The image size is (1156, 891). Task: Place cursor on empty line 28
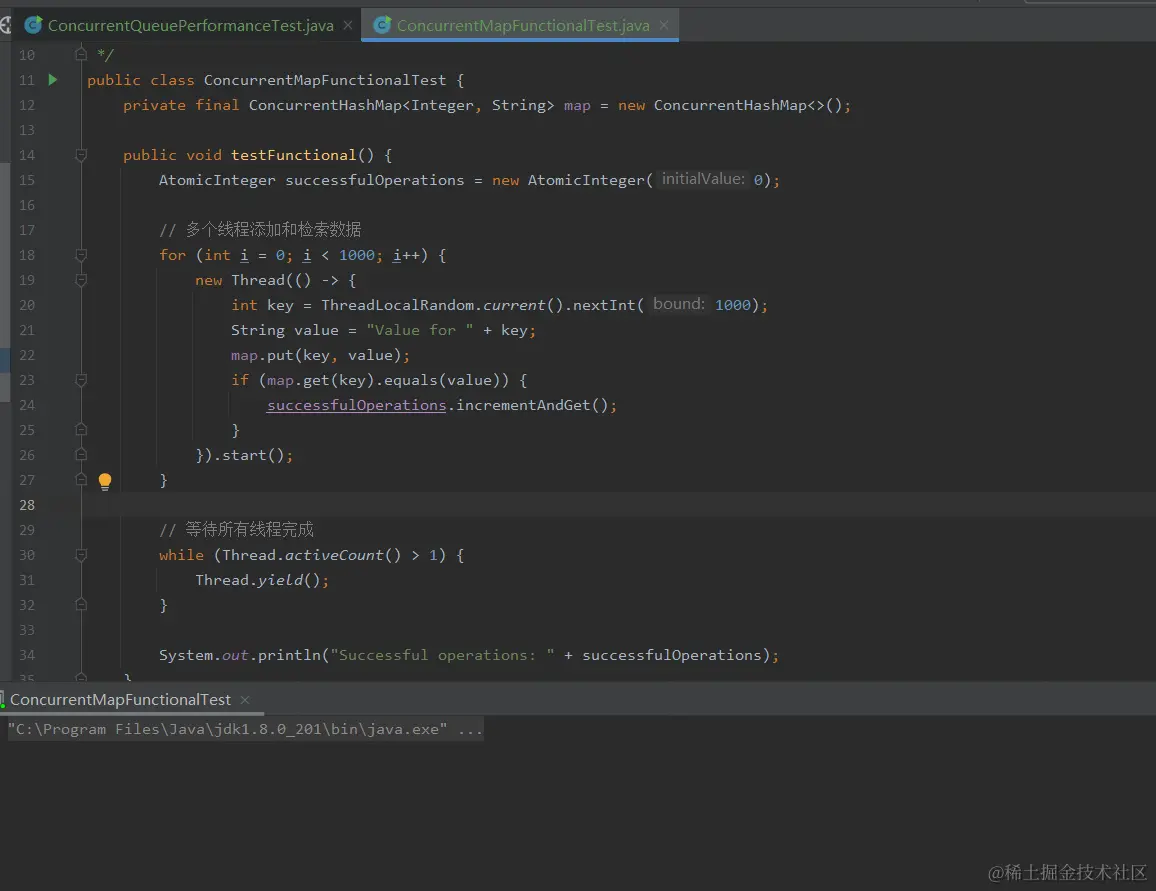(x=619, y=505)
